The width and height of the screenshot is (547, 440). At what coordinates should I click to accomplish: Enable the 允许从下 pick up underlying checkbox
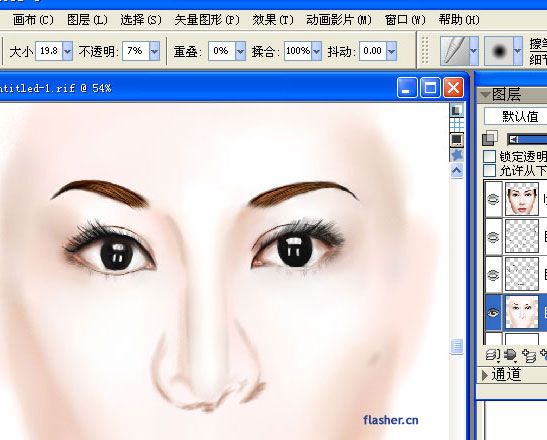tap(489, 171)
